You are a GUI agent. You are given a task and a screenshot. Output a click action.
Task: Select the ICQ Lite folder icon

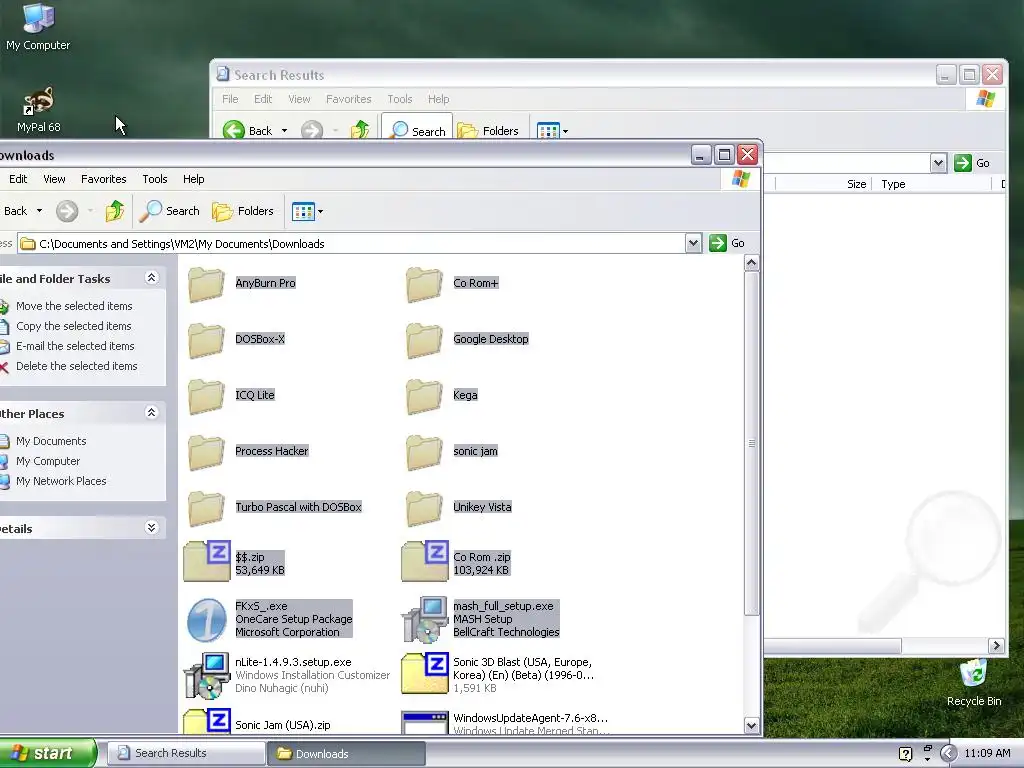point(206,396)
